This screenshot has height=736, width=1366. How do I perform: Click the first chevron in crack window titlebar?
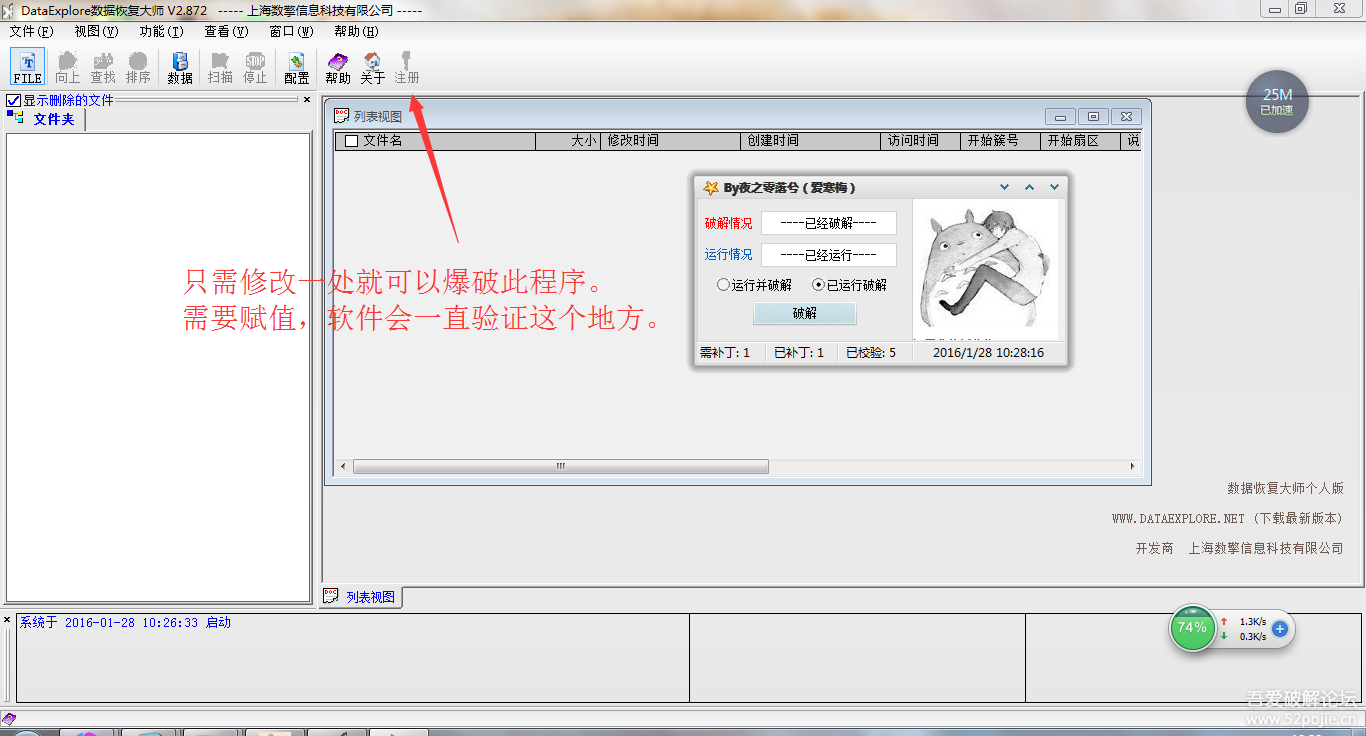click(1004, 186)
